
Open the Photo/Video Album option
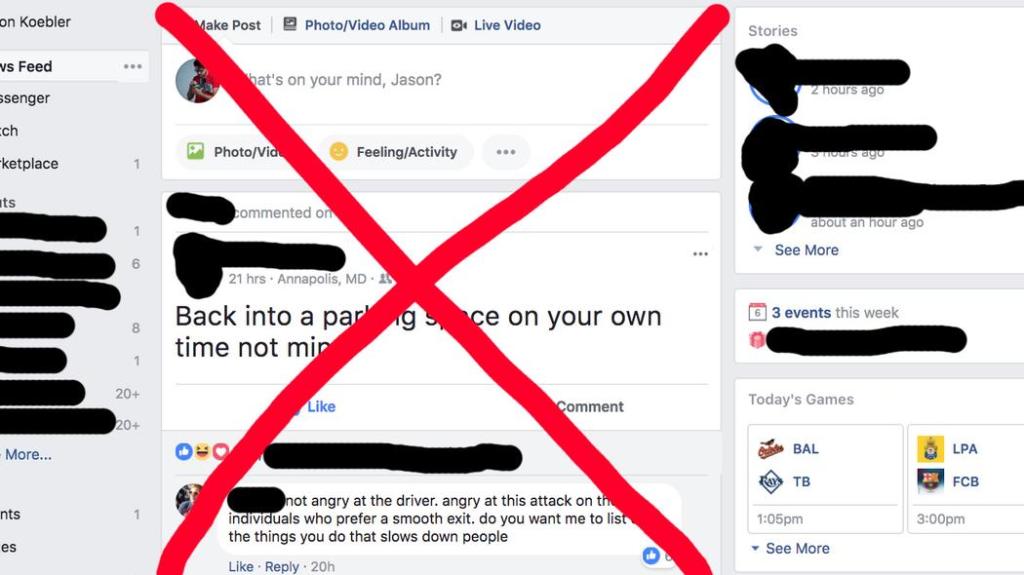pyautogui.click(x=357, y=25)
